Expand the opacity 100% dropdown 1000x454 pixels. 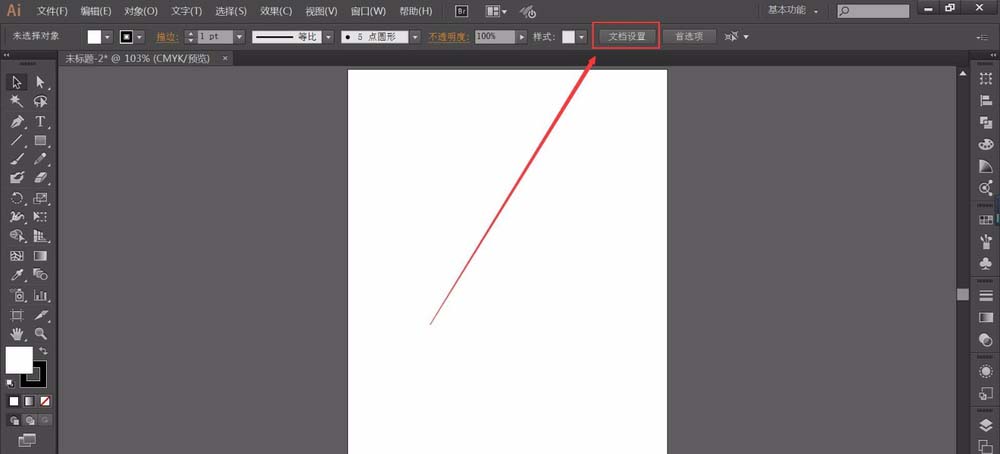tap(521, 36)
